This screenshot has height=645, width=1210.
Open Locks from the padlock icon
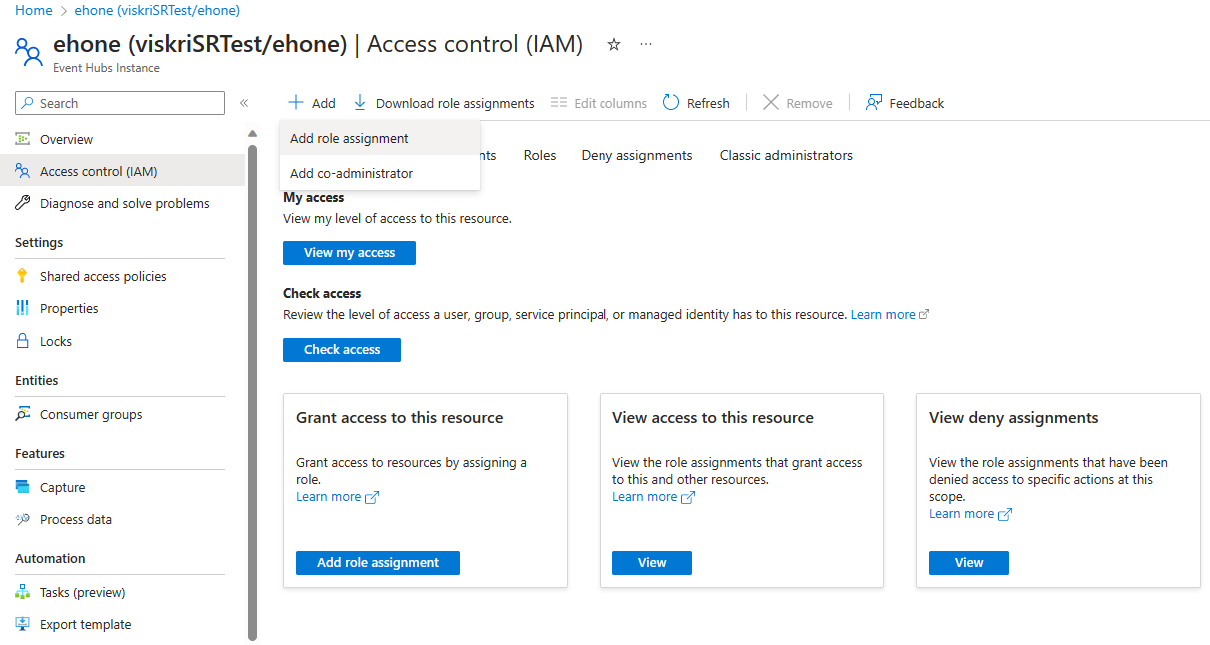[23, 341]
